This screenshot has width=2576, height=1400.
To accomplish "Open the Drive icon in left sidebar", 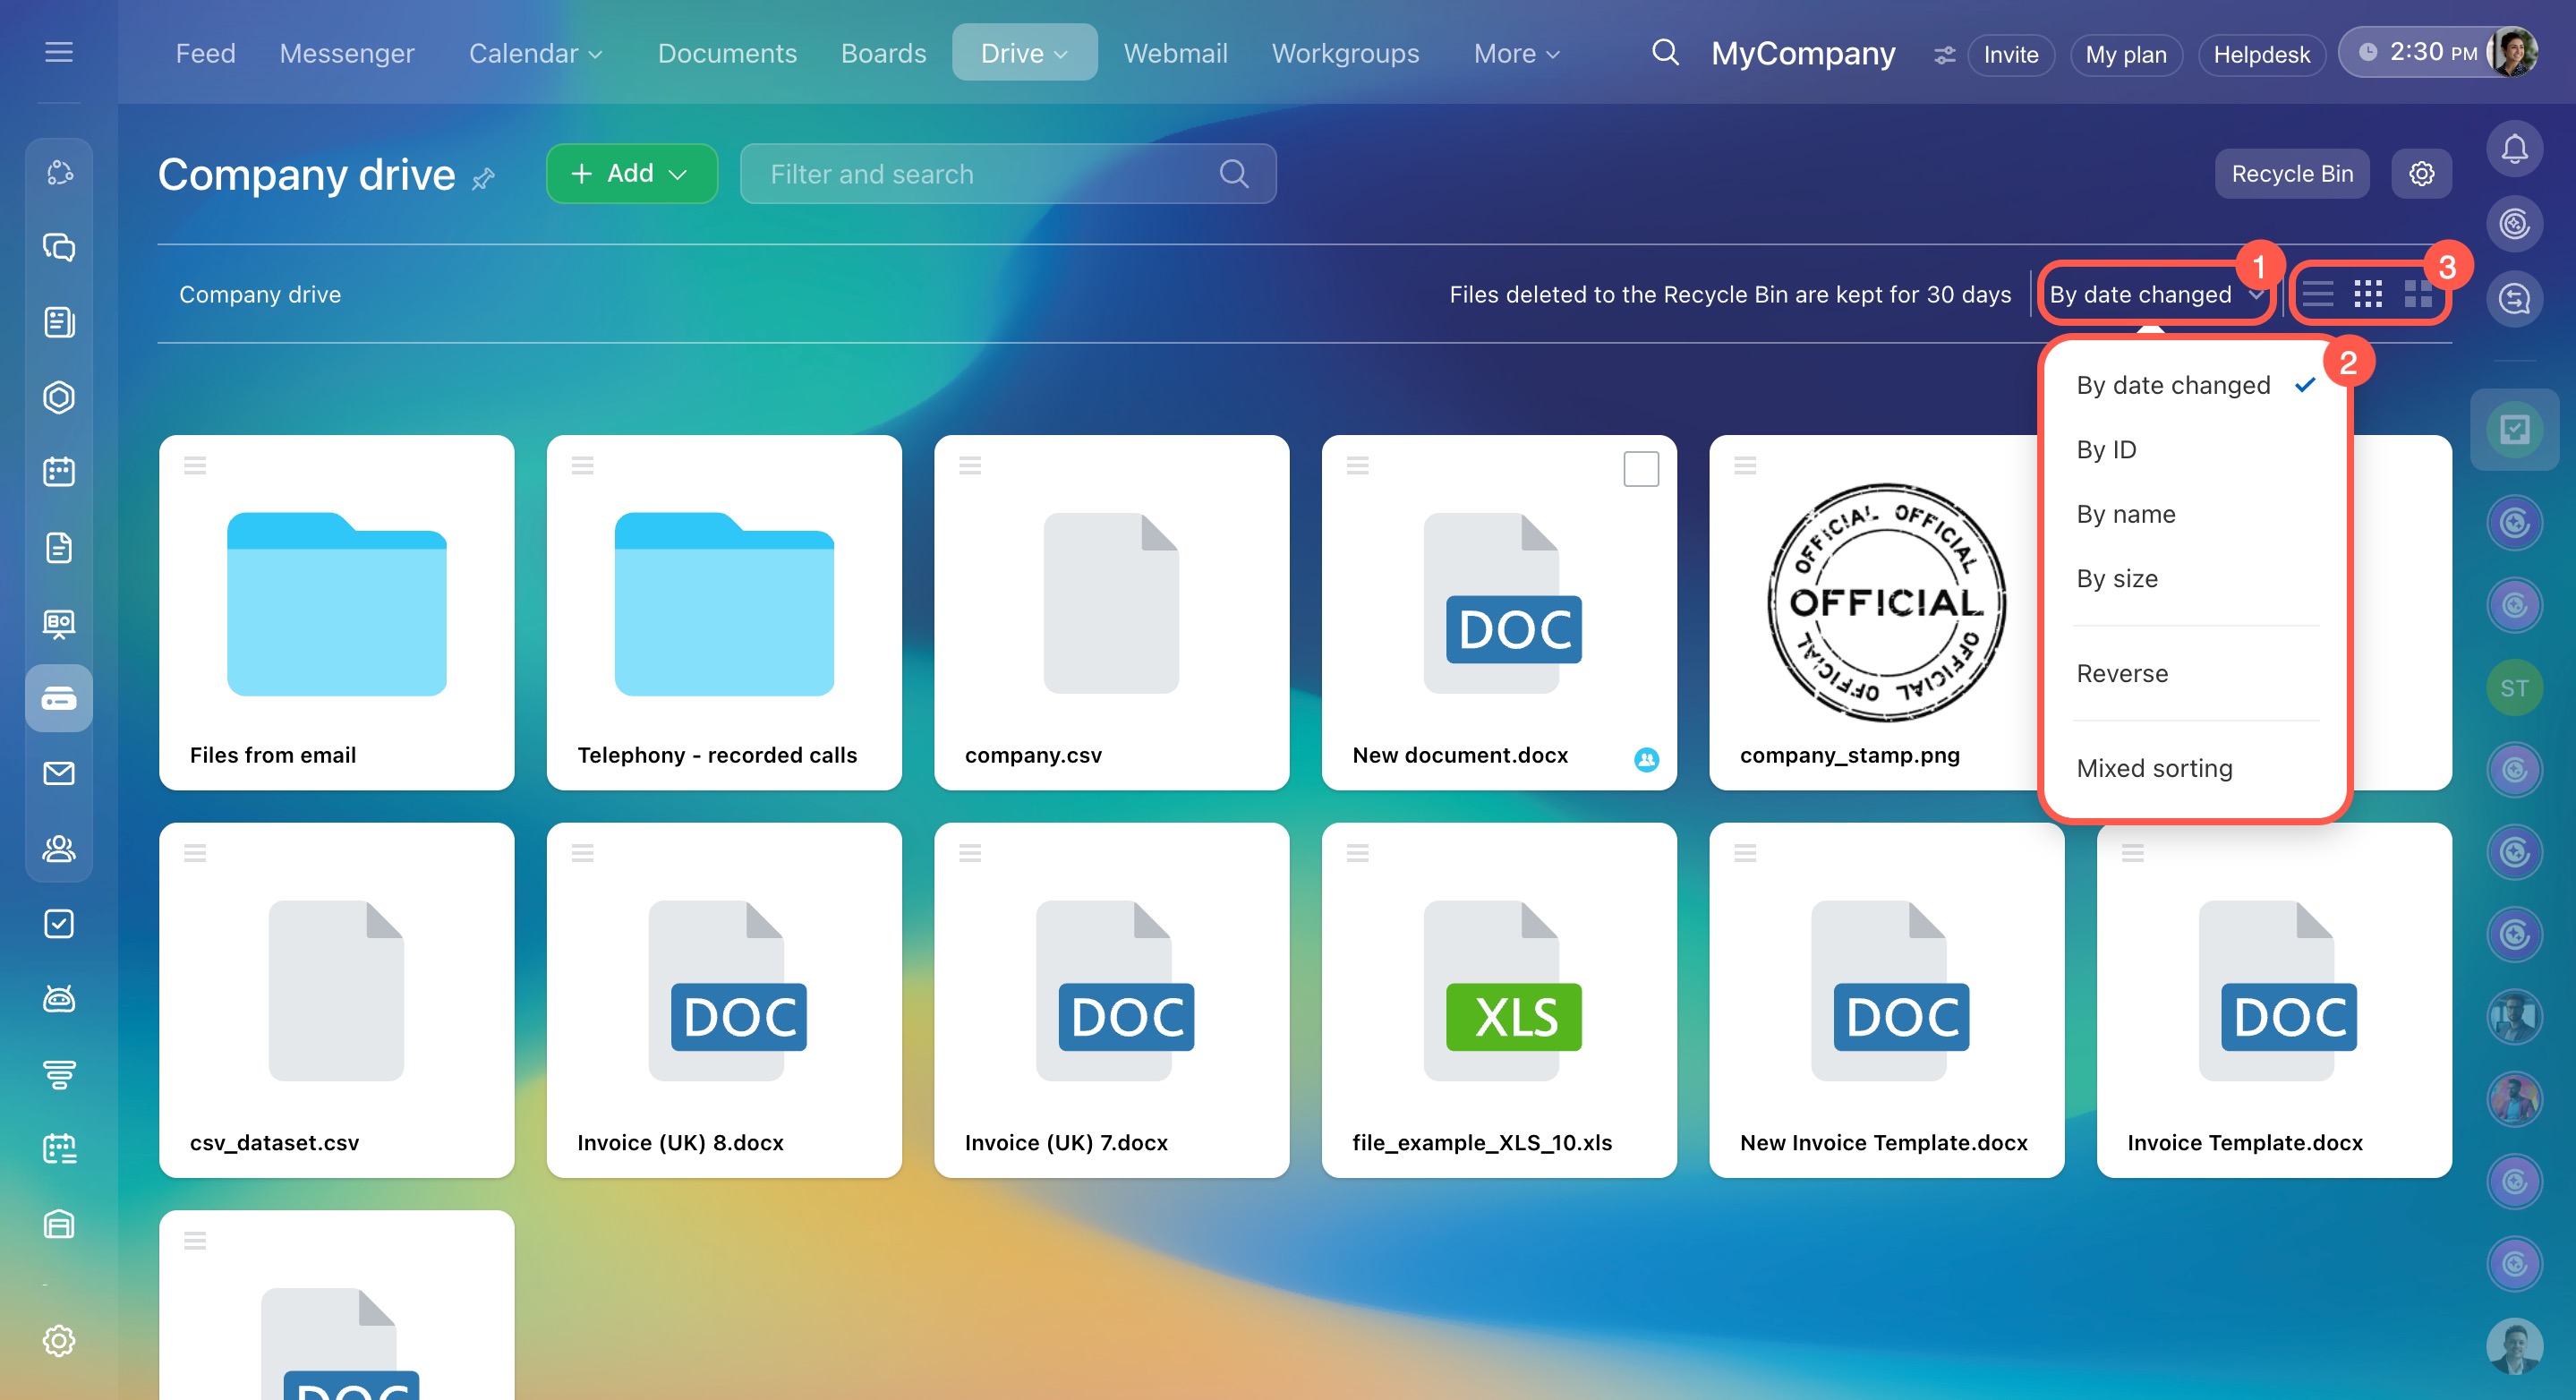I will coord(59,698).
